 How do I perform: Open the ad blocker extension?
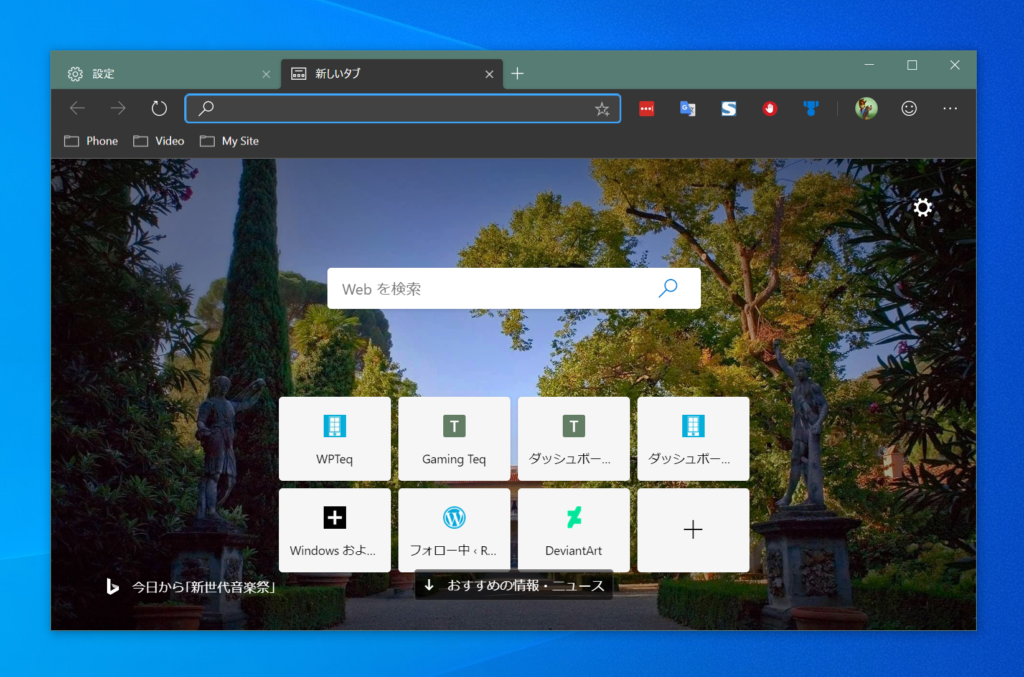(x=769, y=108)
